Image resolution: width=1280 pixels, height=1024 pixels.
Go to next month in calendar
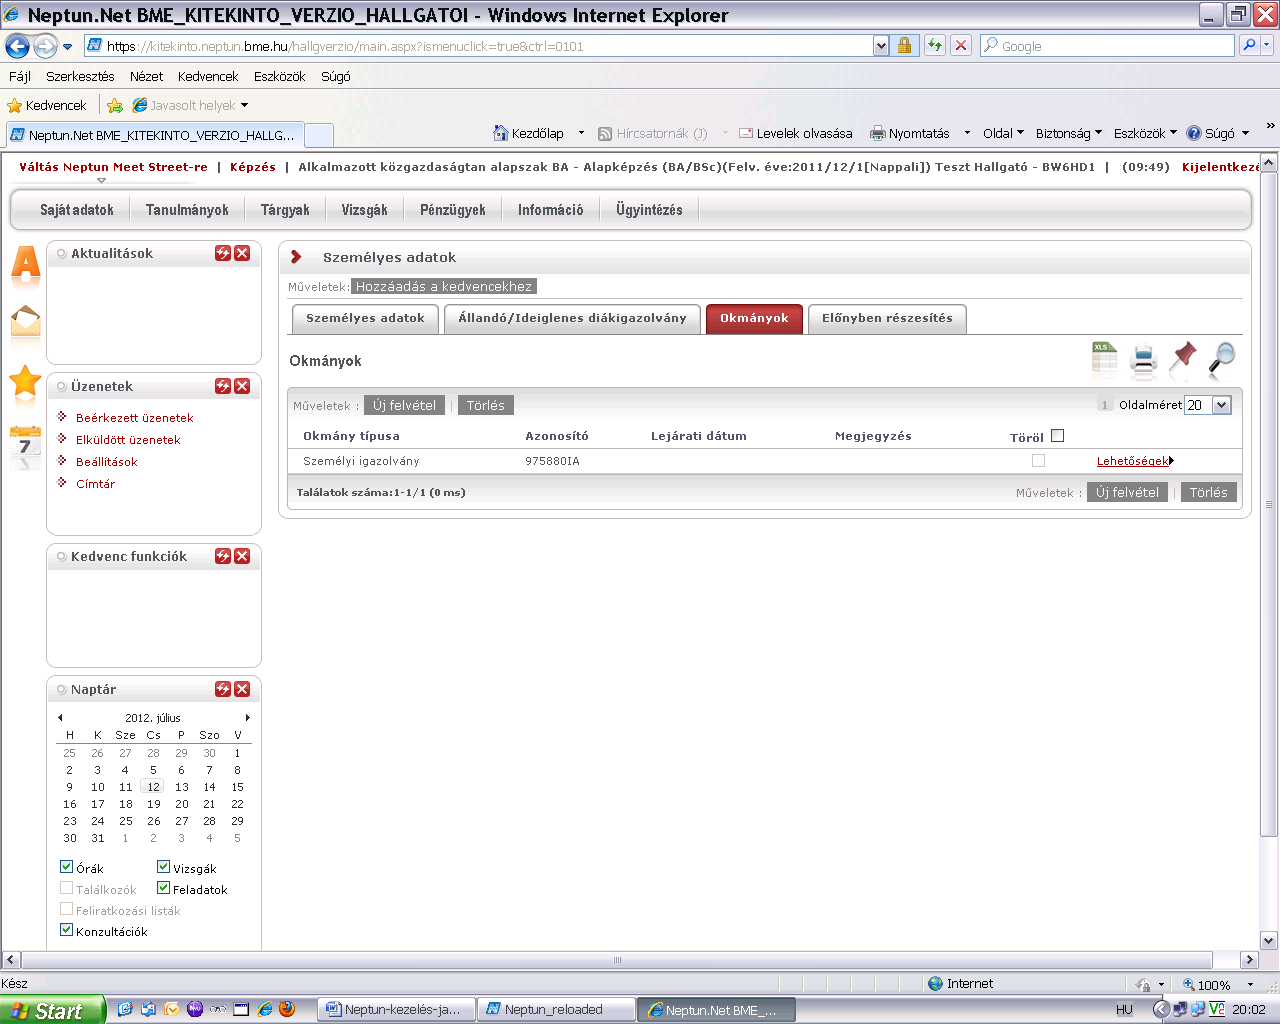(247, 718)
